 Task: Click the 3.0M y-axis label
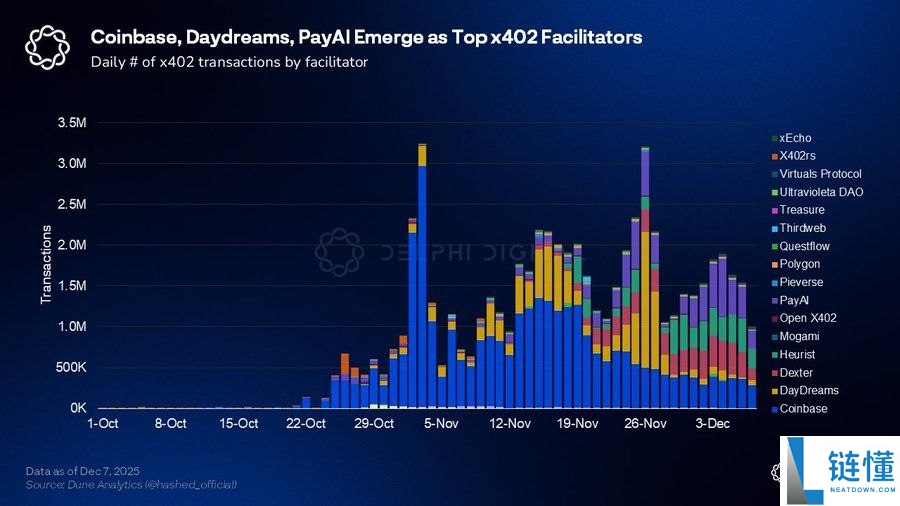[x=72, y=164]
